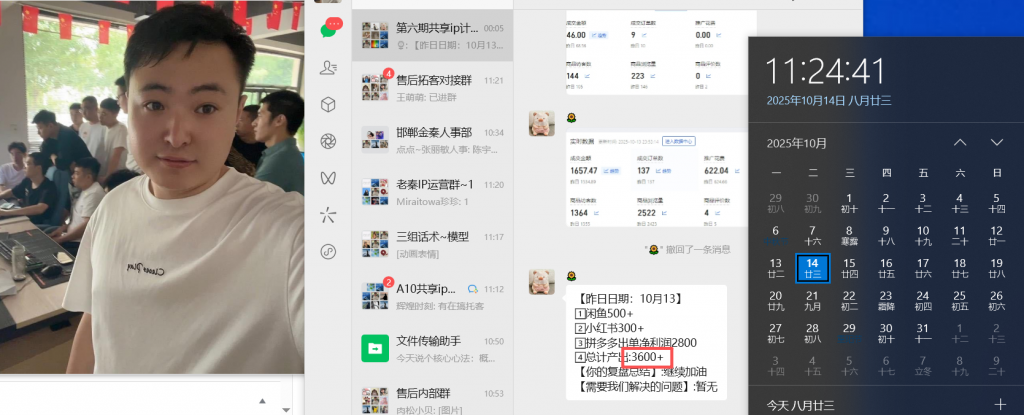
Task: Click the group avatar of 售后内部群
Action: click(375, 401)
